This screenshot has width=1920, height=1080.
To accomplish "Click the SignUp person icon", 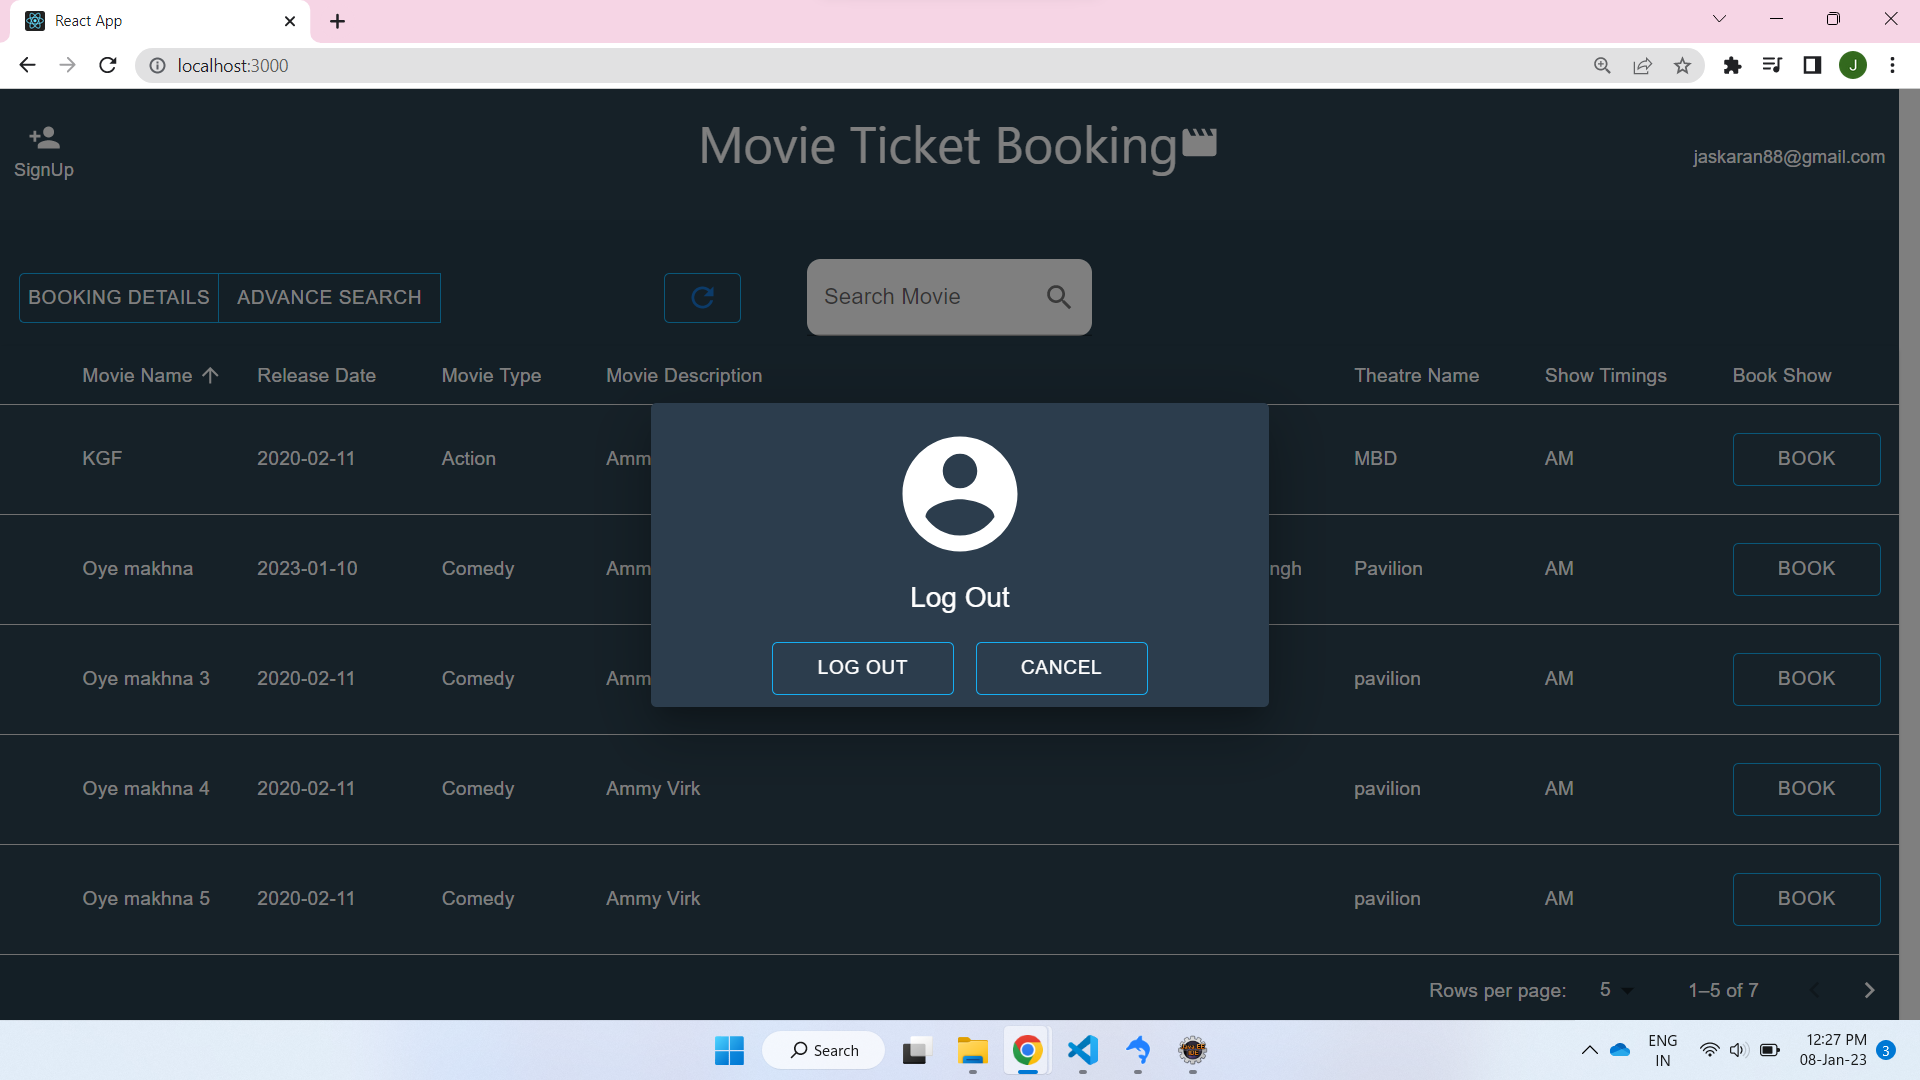I will pos(43,137).
